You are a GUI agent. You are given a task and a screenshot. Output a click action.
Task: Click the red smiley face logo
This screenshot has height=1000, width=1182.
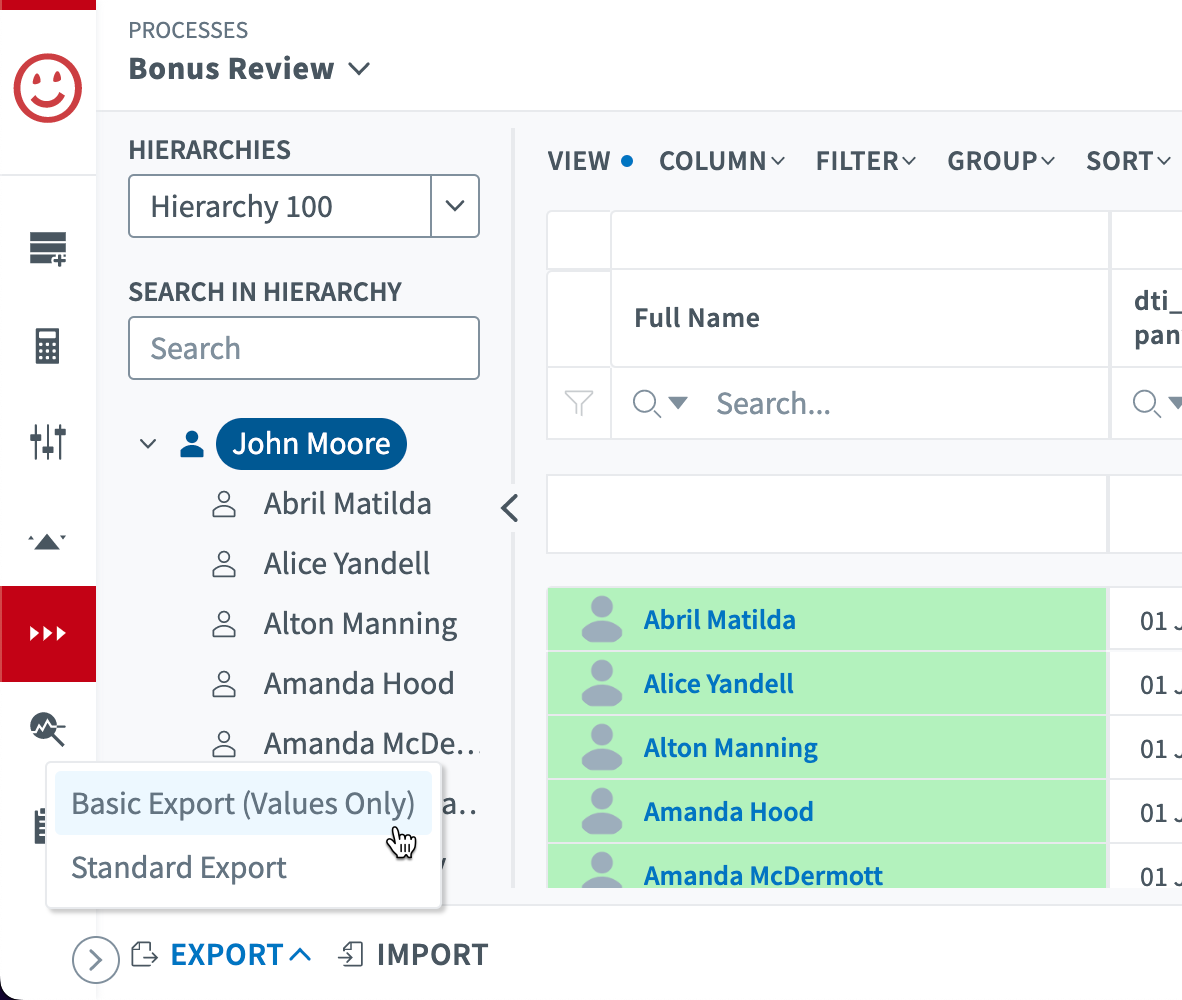coord(47,87)
